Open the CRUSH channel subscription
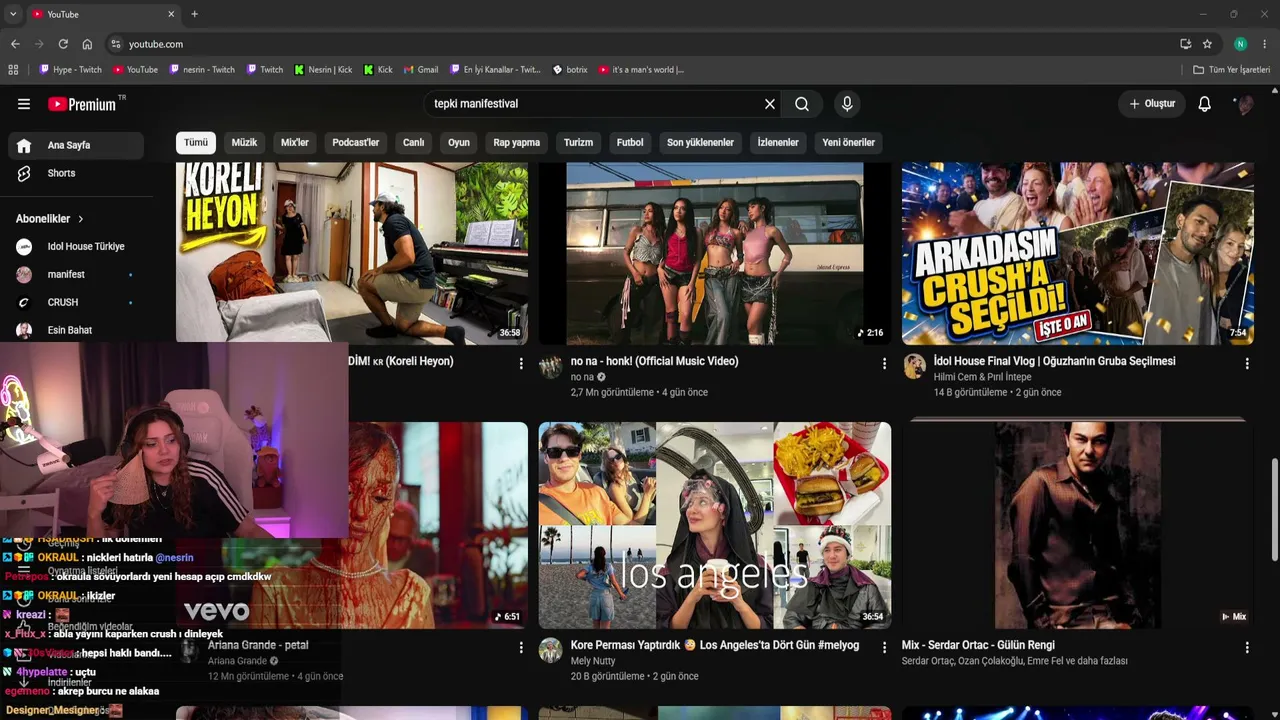1280x720 pixels. (x=76, y=302)
